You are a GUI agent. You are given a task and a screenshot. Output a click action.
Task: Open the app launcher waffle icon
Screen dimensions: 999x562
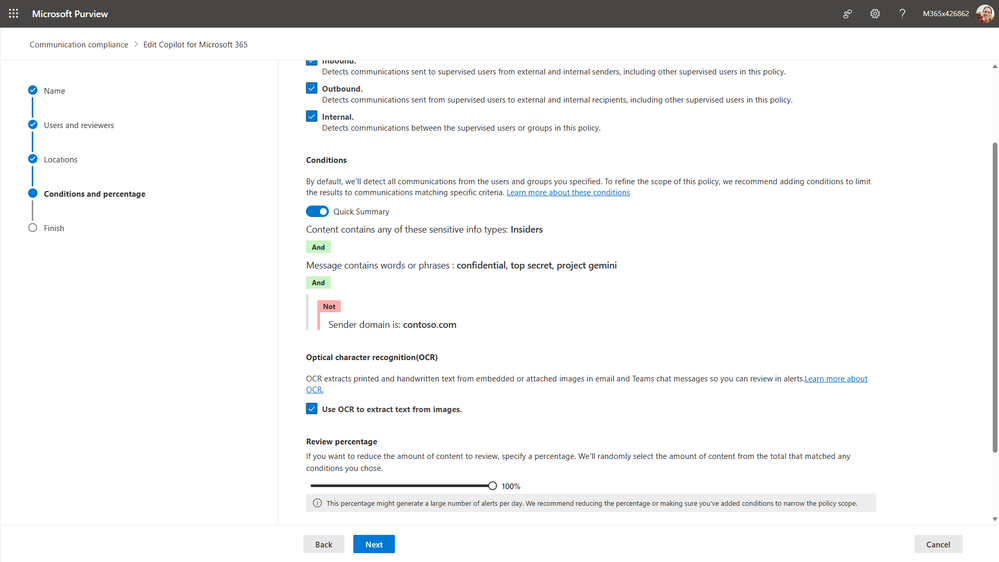[x=13, y=13]
